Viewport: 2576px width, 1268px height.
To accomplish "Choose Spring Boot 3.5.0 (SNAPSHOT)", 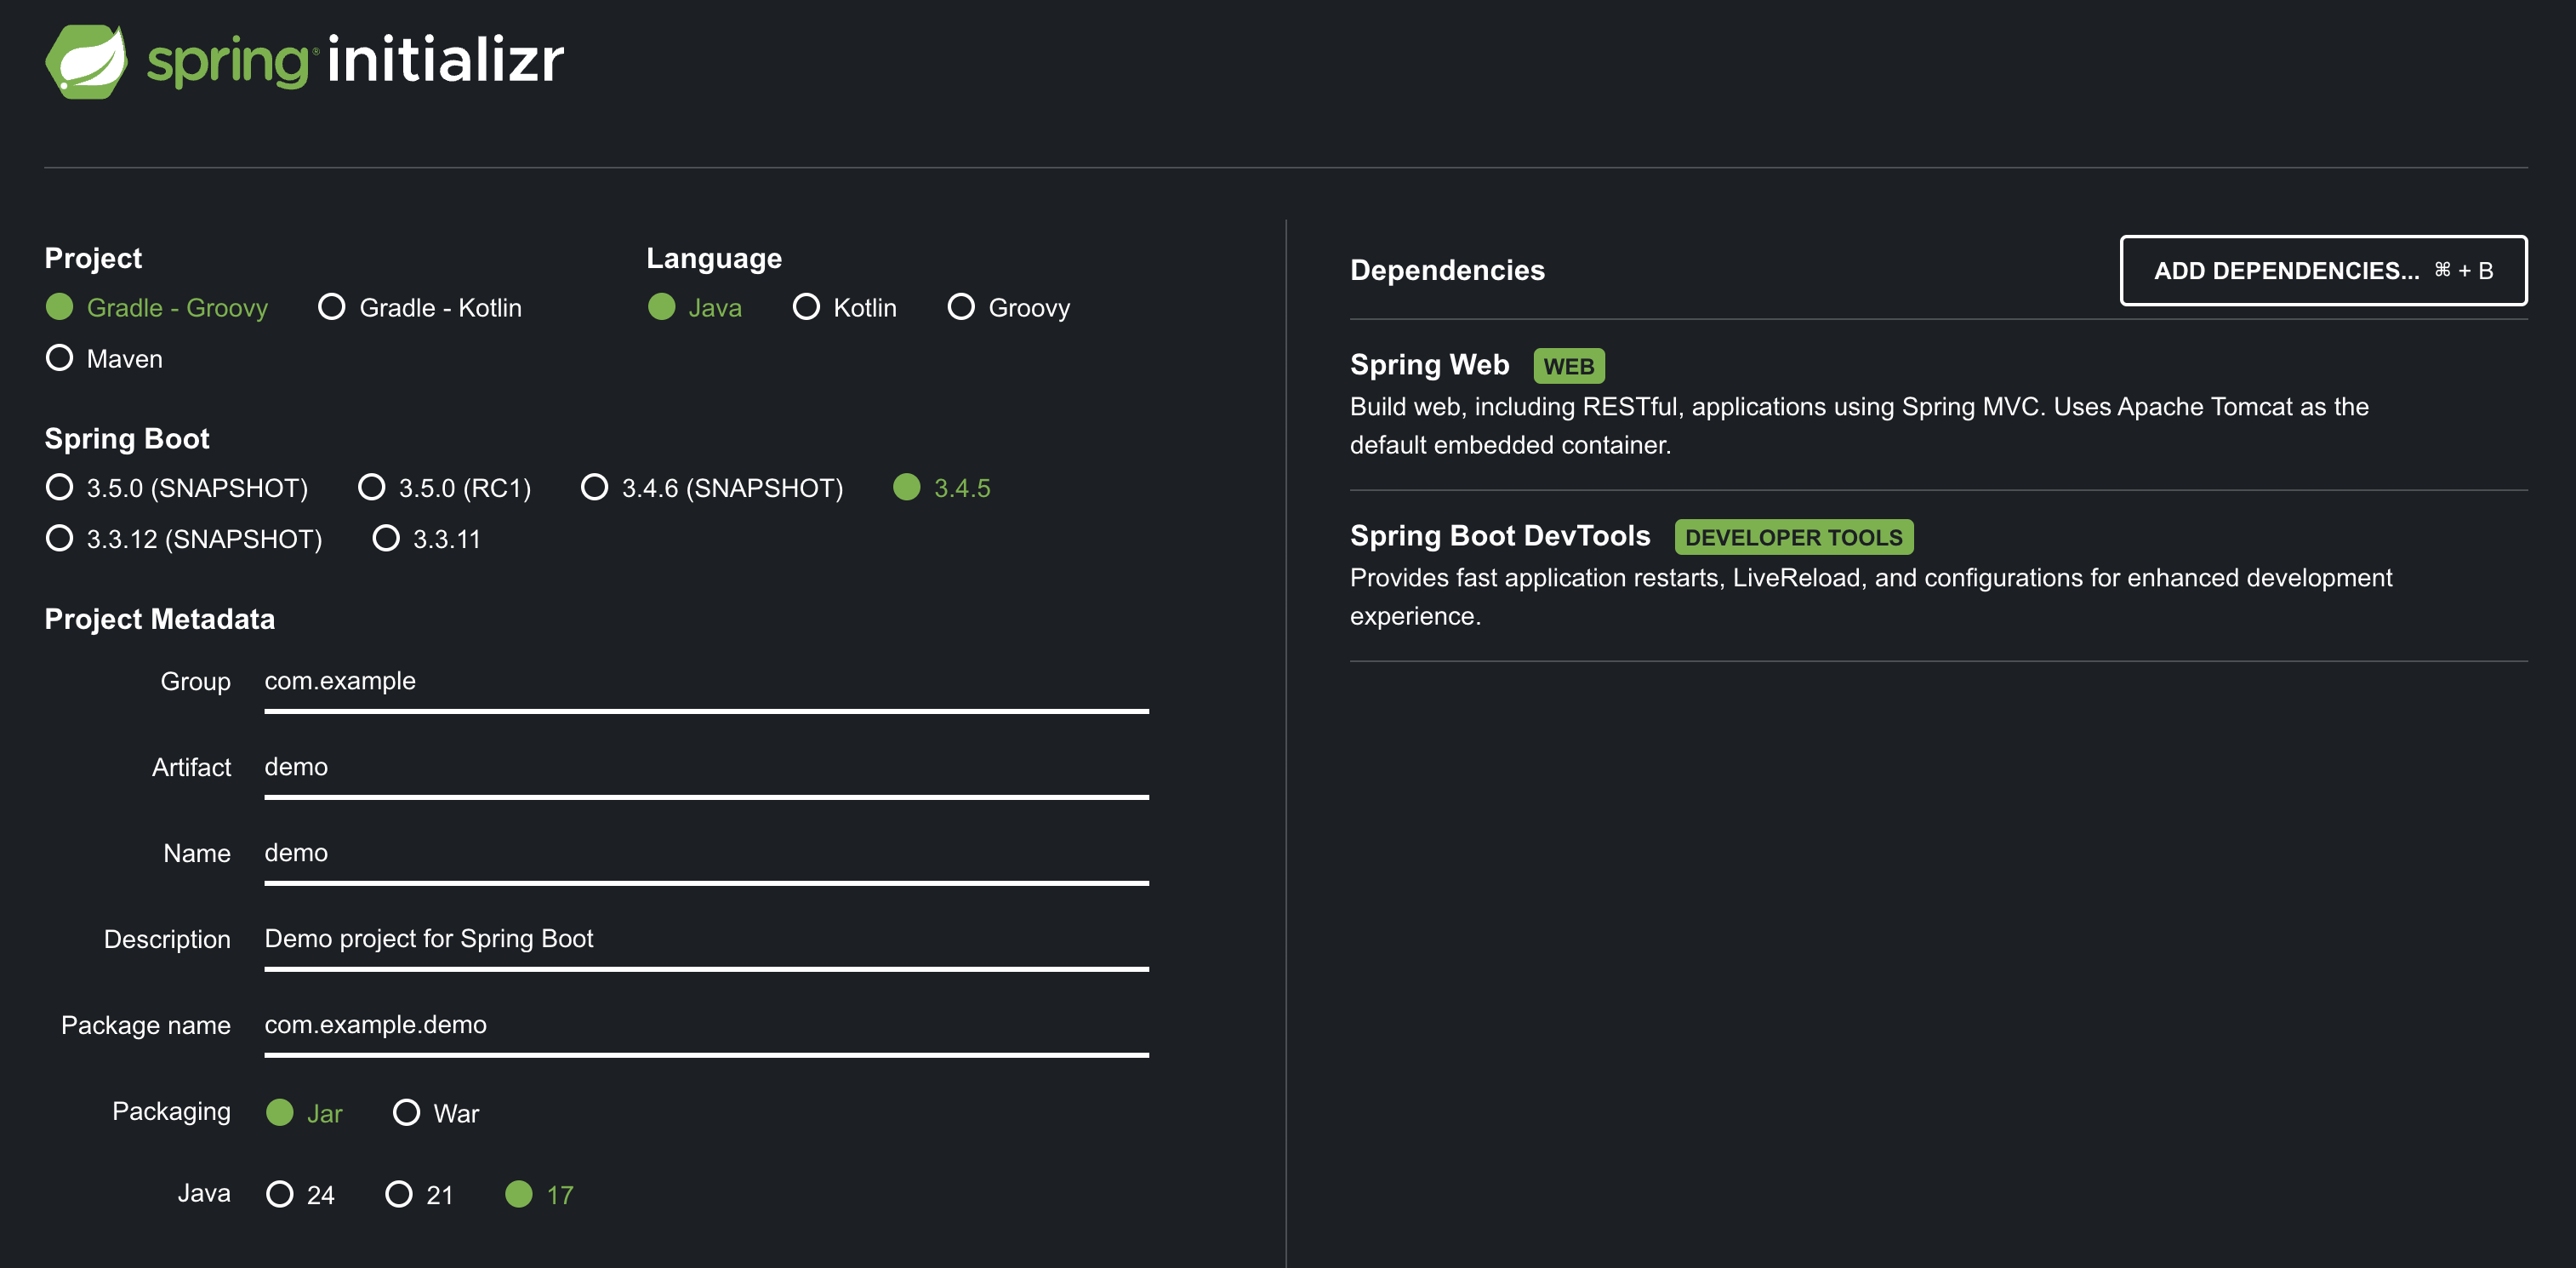I will 177,487.
